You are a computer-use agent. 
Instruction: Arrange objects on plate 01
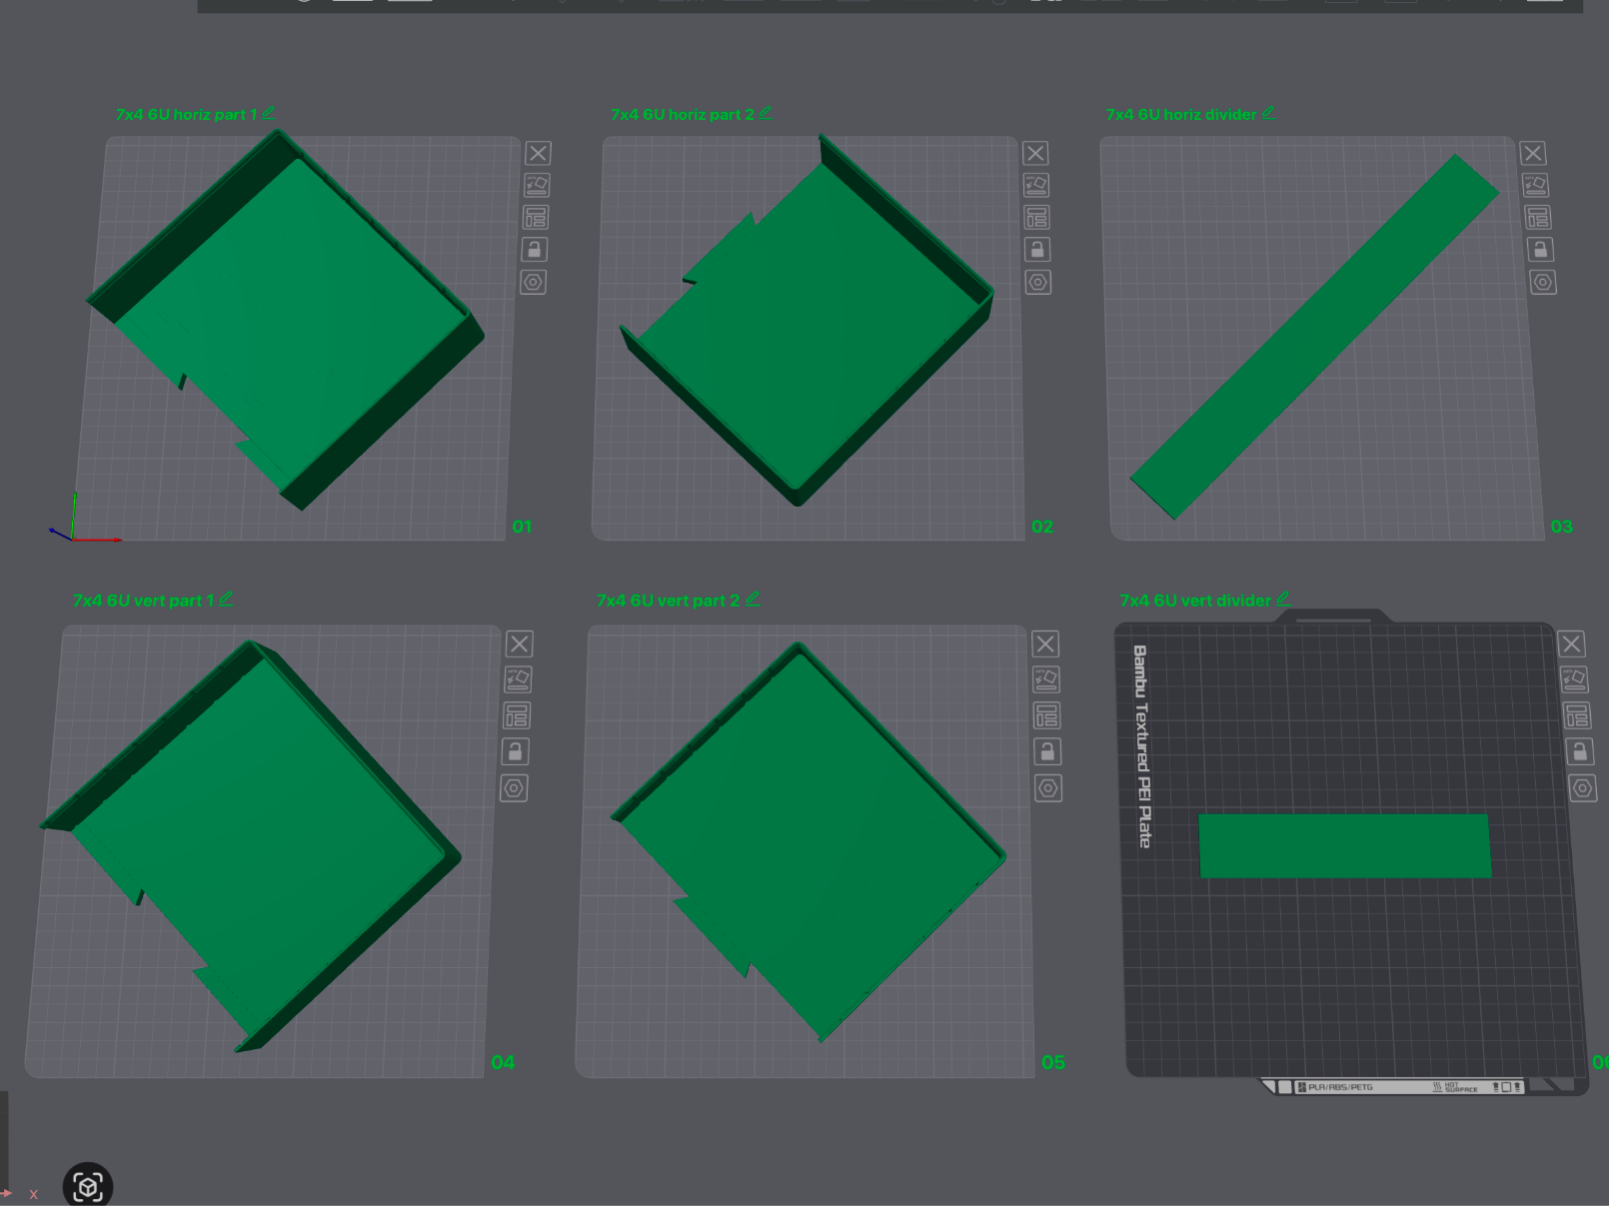535,217
